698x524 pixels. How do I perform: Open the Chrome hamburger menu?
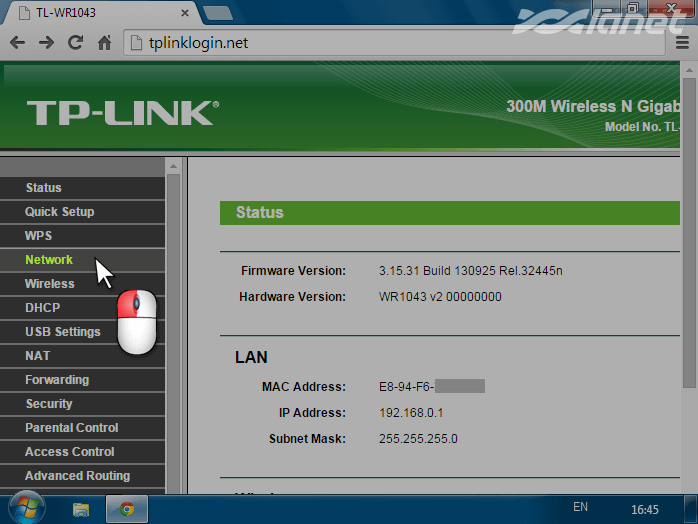click(683, 43)
